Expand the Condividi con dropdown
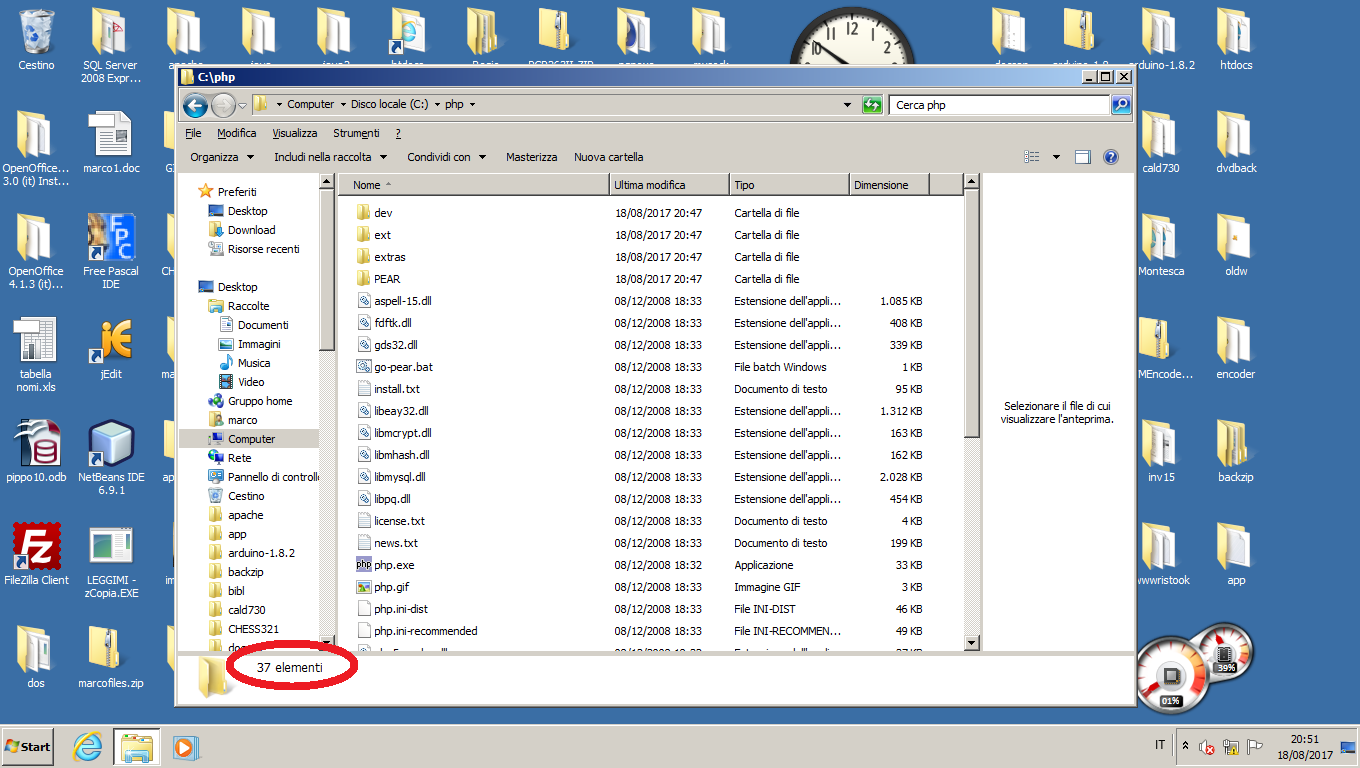The image size is (1360, 768). click(x=446, y=157)
